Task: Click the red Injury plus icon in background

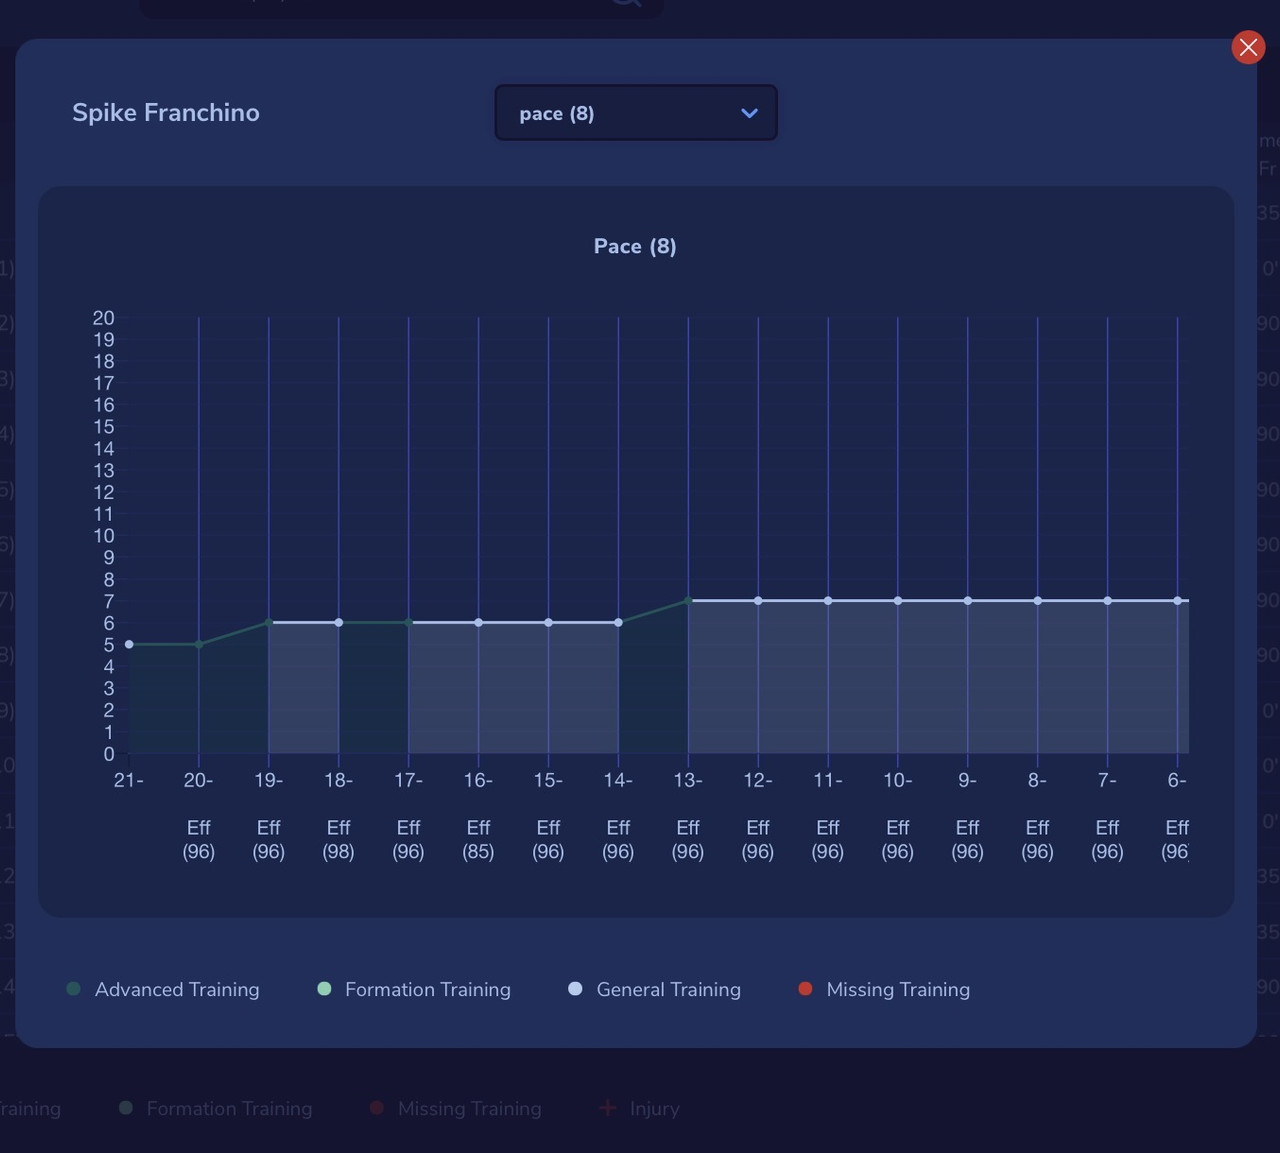Action: pos(607,1108)
